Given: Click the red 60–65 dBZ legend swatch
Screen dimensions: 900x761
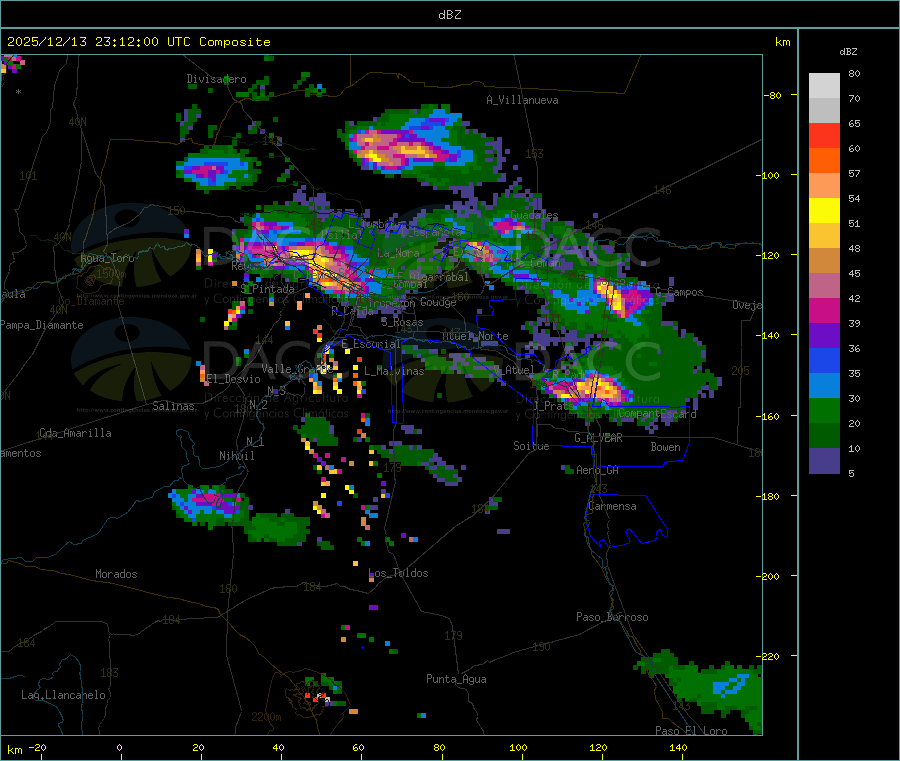Looking at the screenshot, I should click(x=824, y=135).
